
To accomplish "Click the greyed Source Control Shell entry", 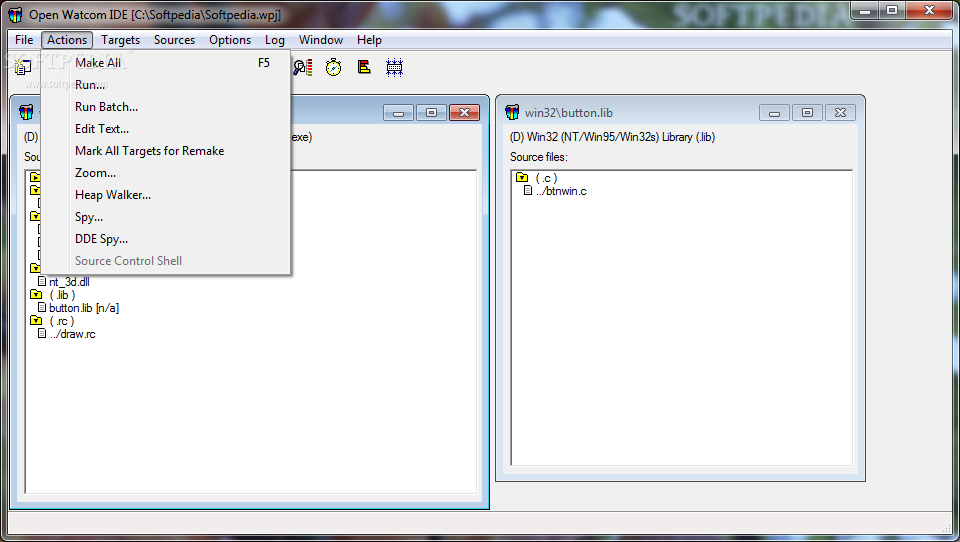I will [165, 261].
